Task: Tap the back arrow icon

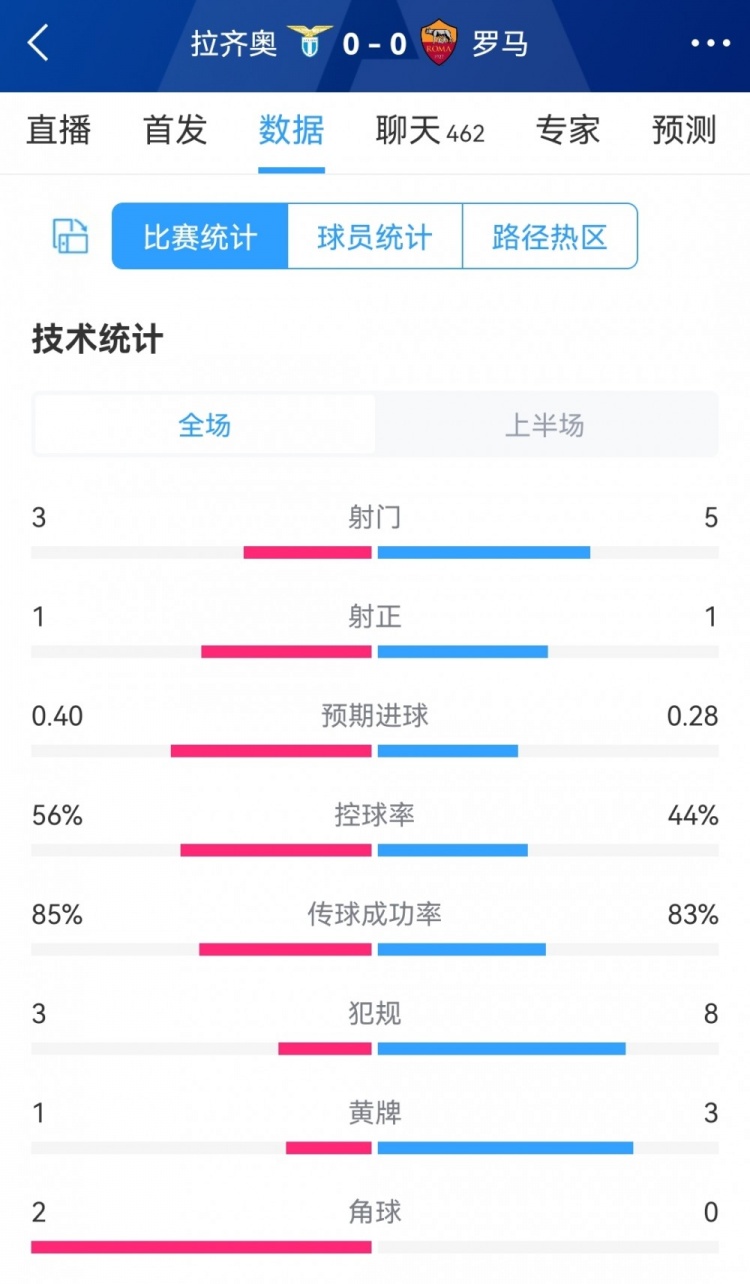Action: [37, 44]
